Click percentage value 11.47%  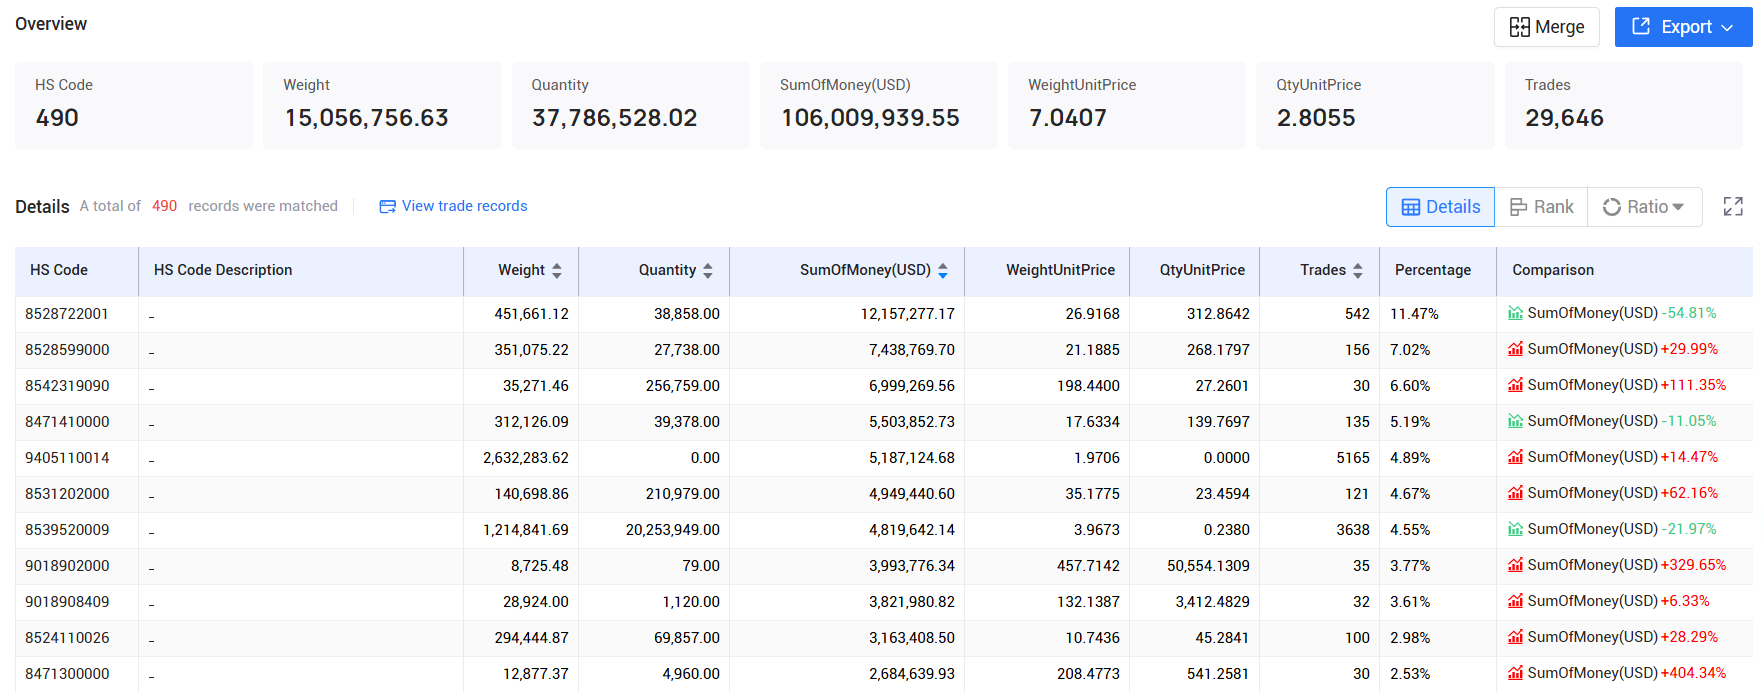coord(1414,314)
